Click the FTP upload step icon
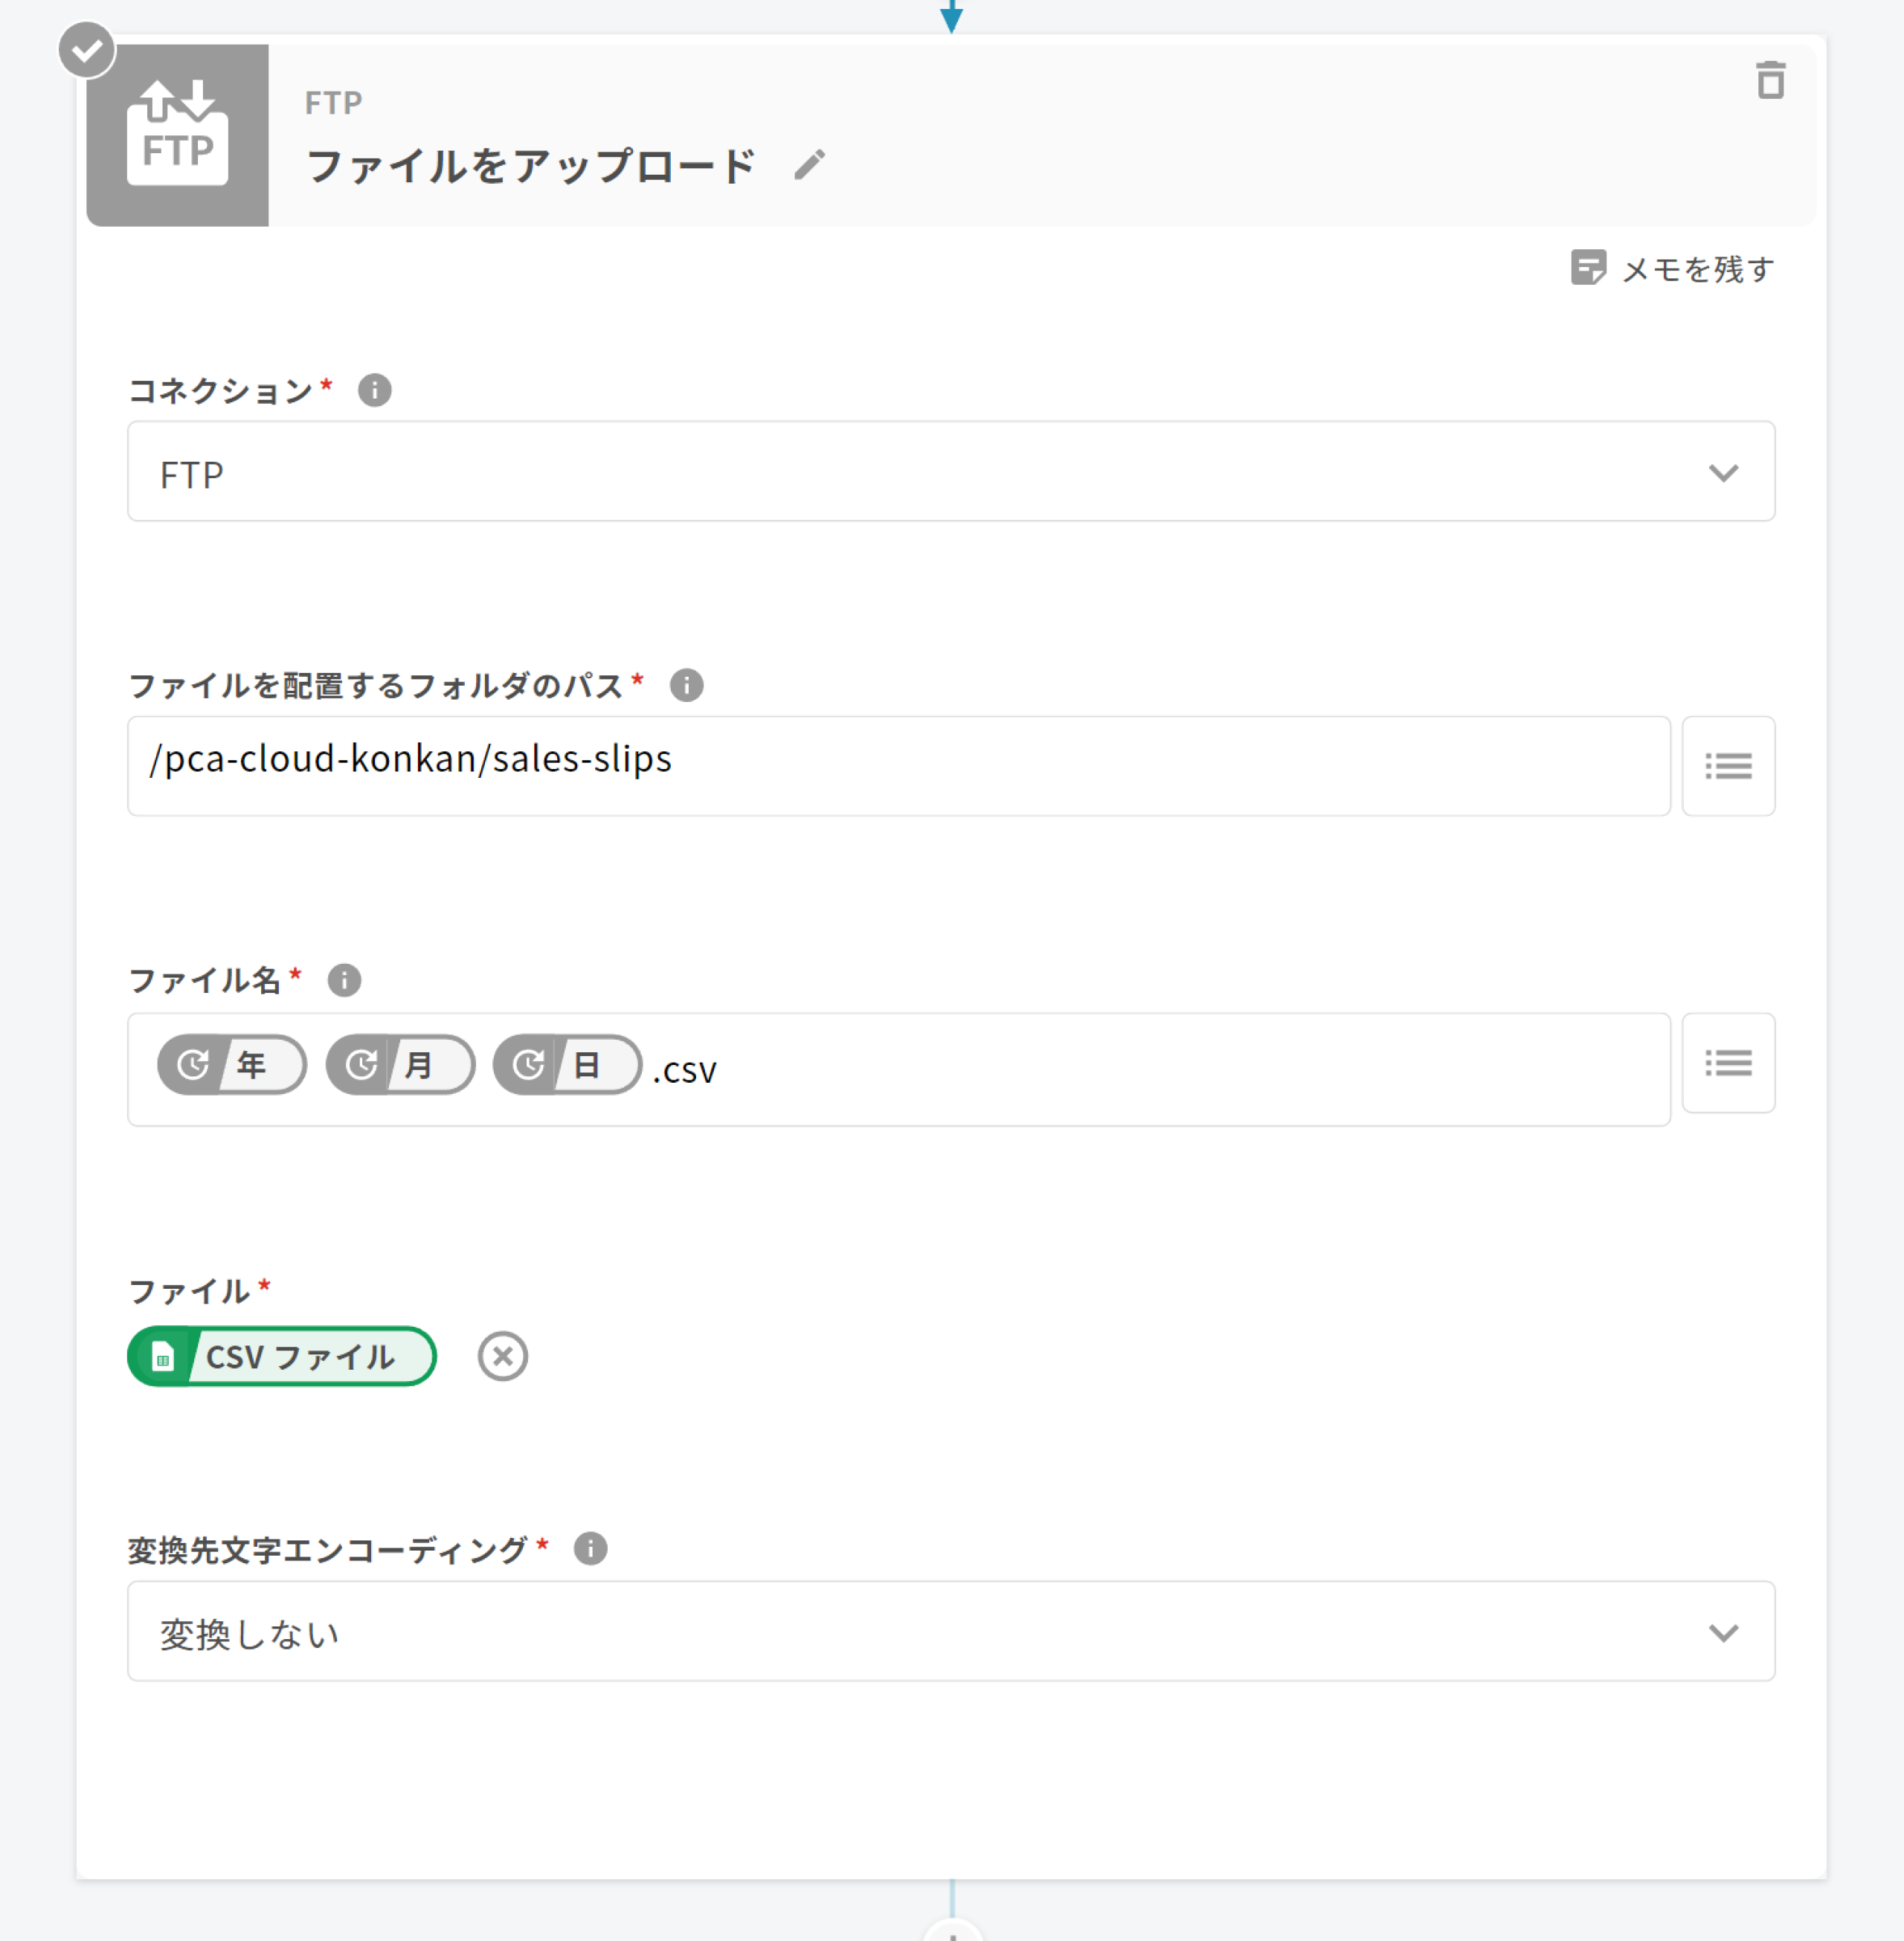The image size is (1904, 1941). coord(178,135)
